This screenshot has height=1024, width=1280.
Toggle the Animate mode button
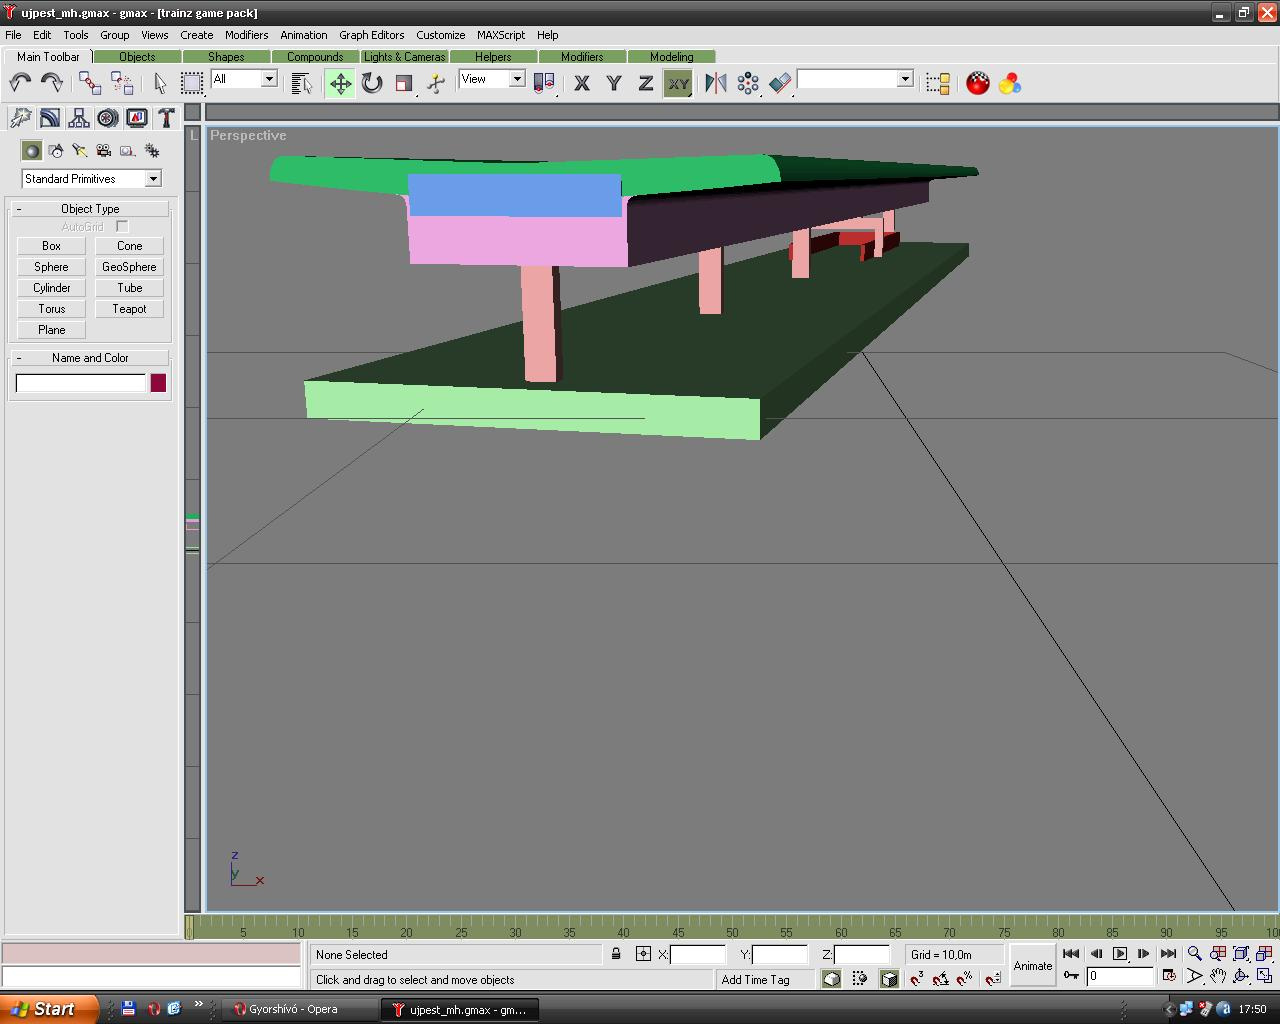[1033, 965]
